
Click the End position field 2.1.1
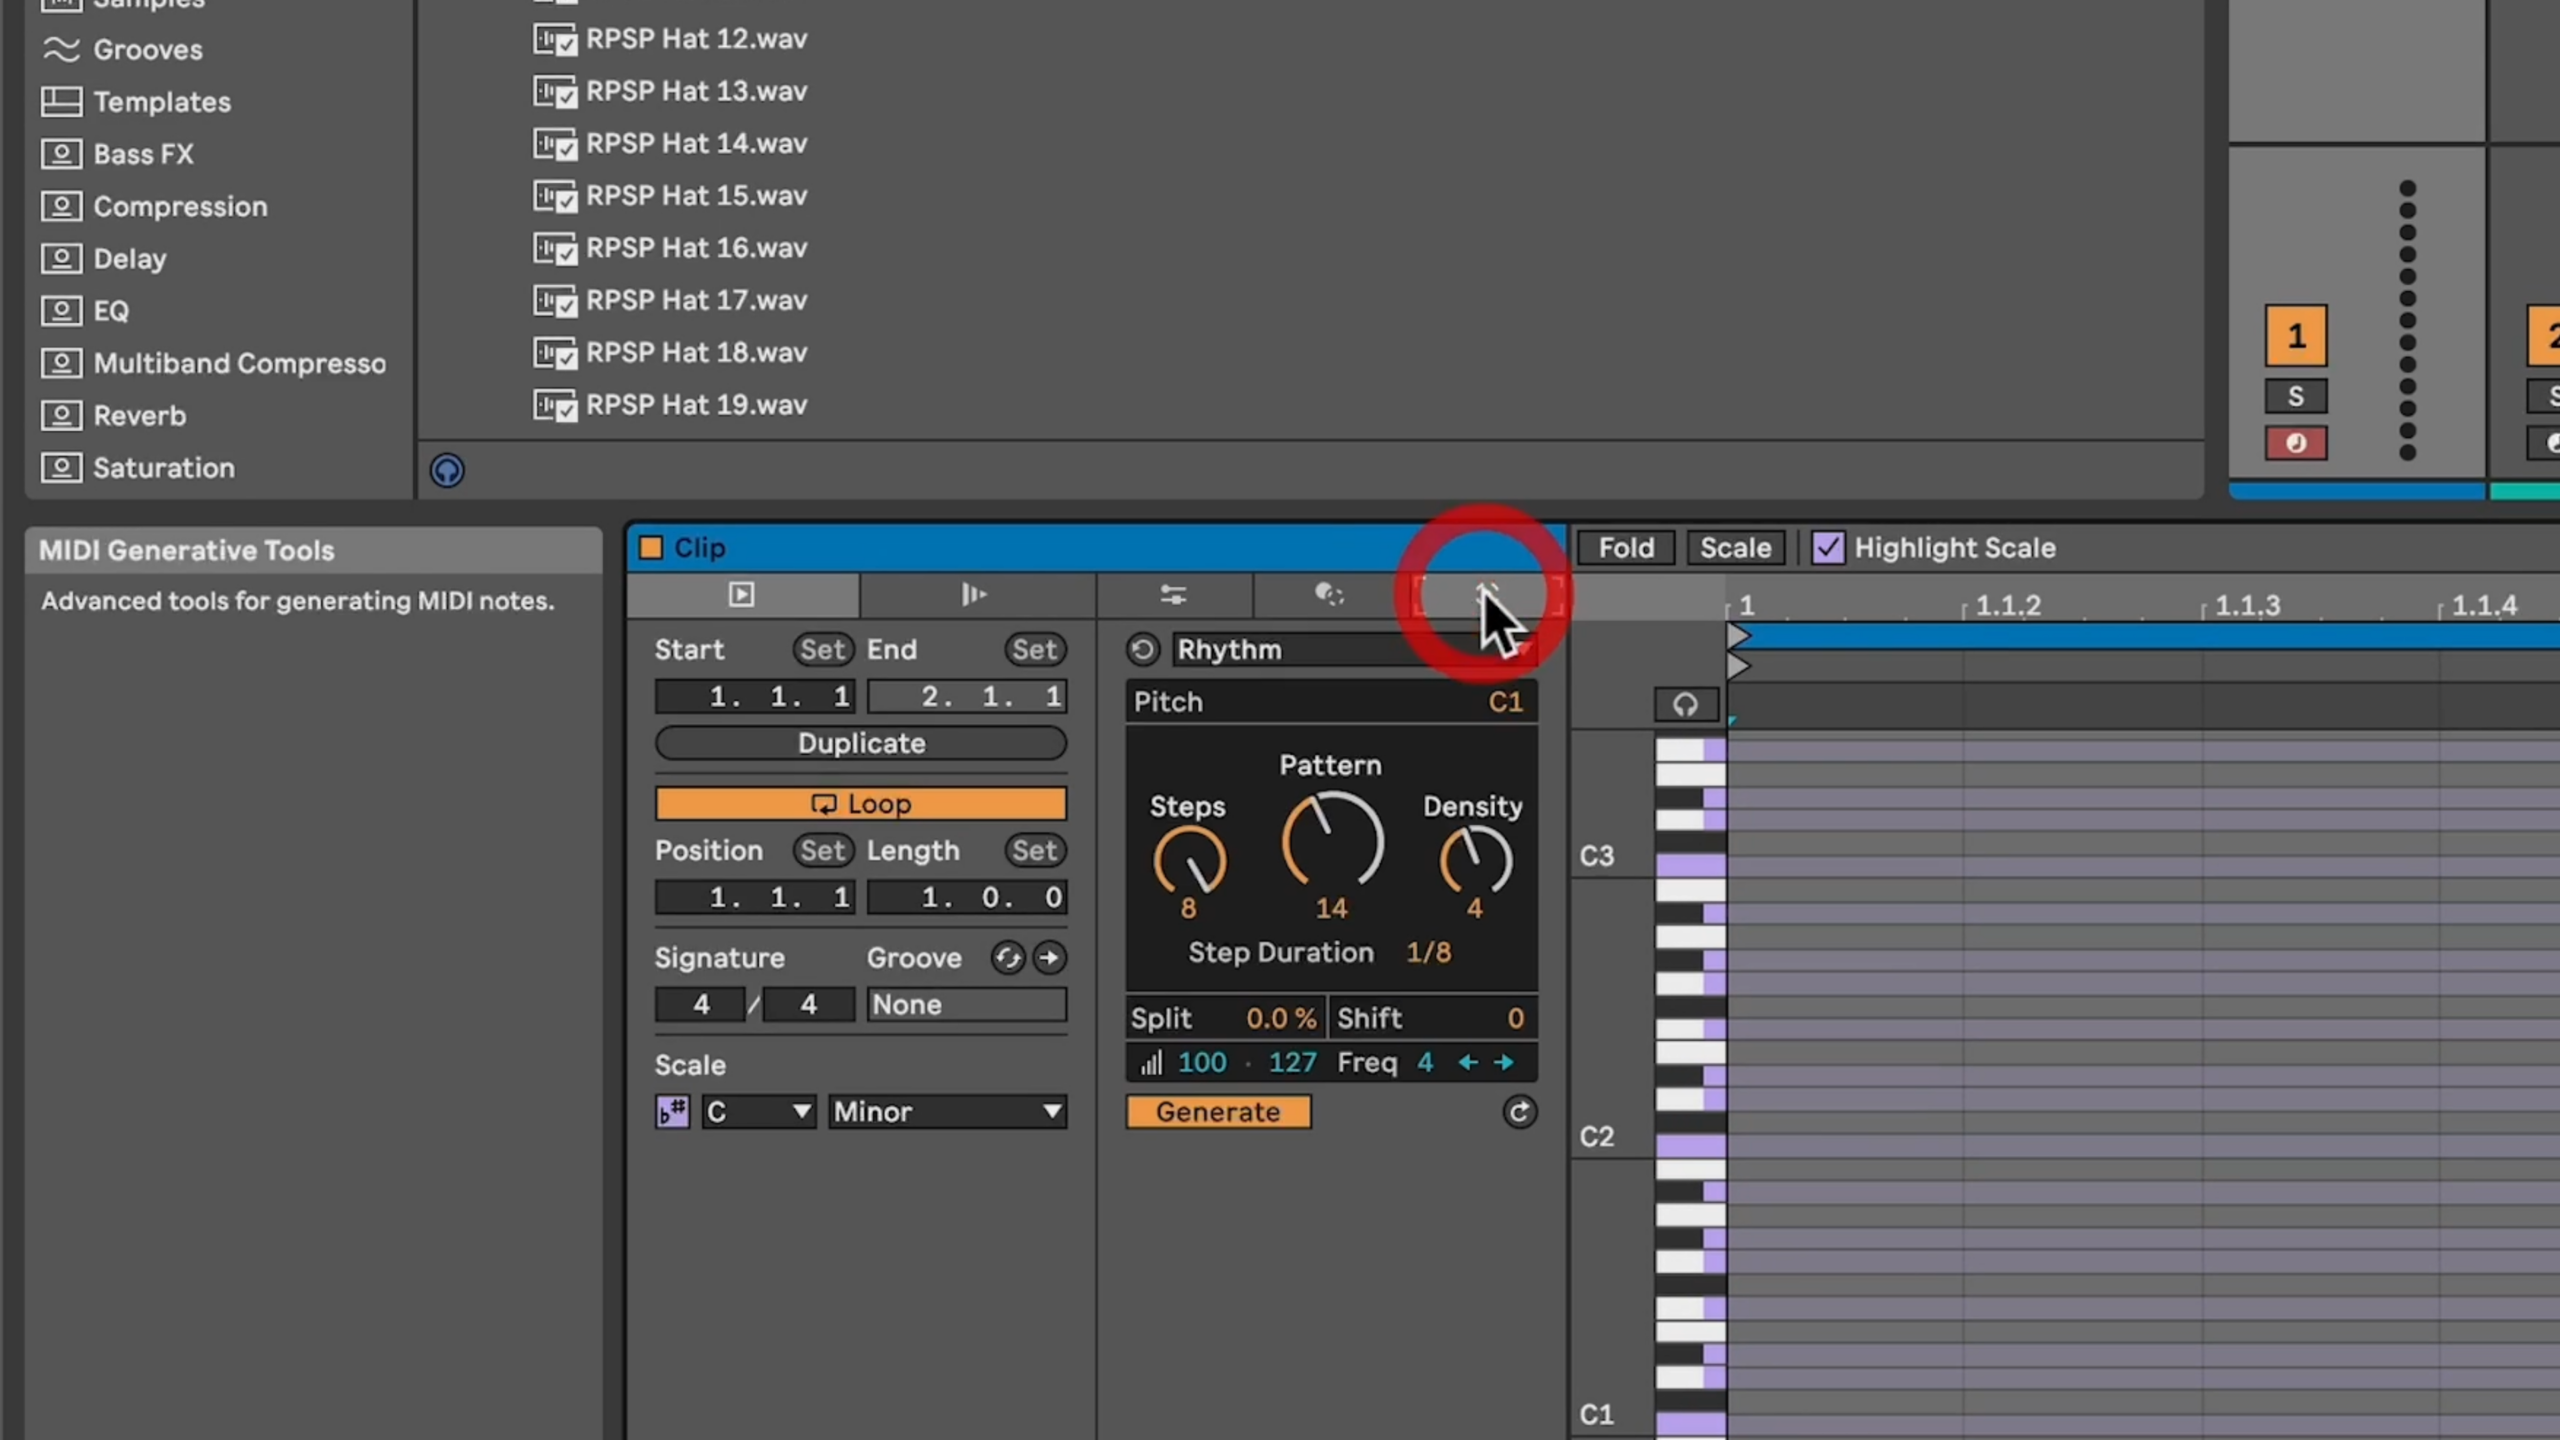pyautogui.click(x=966, y=696)
